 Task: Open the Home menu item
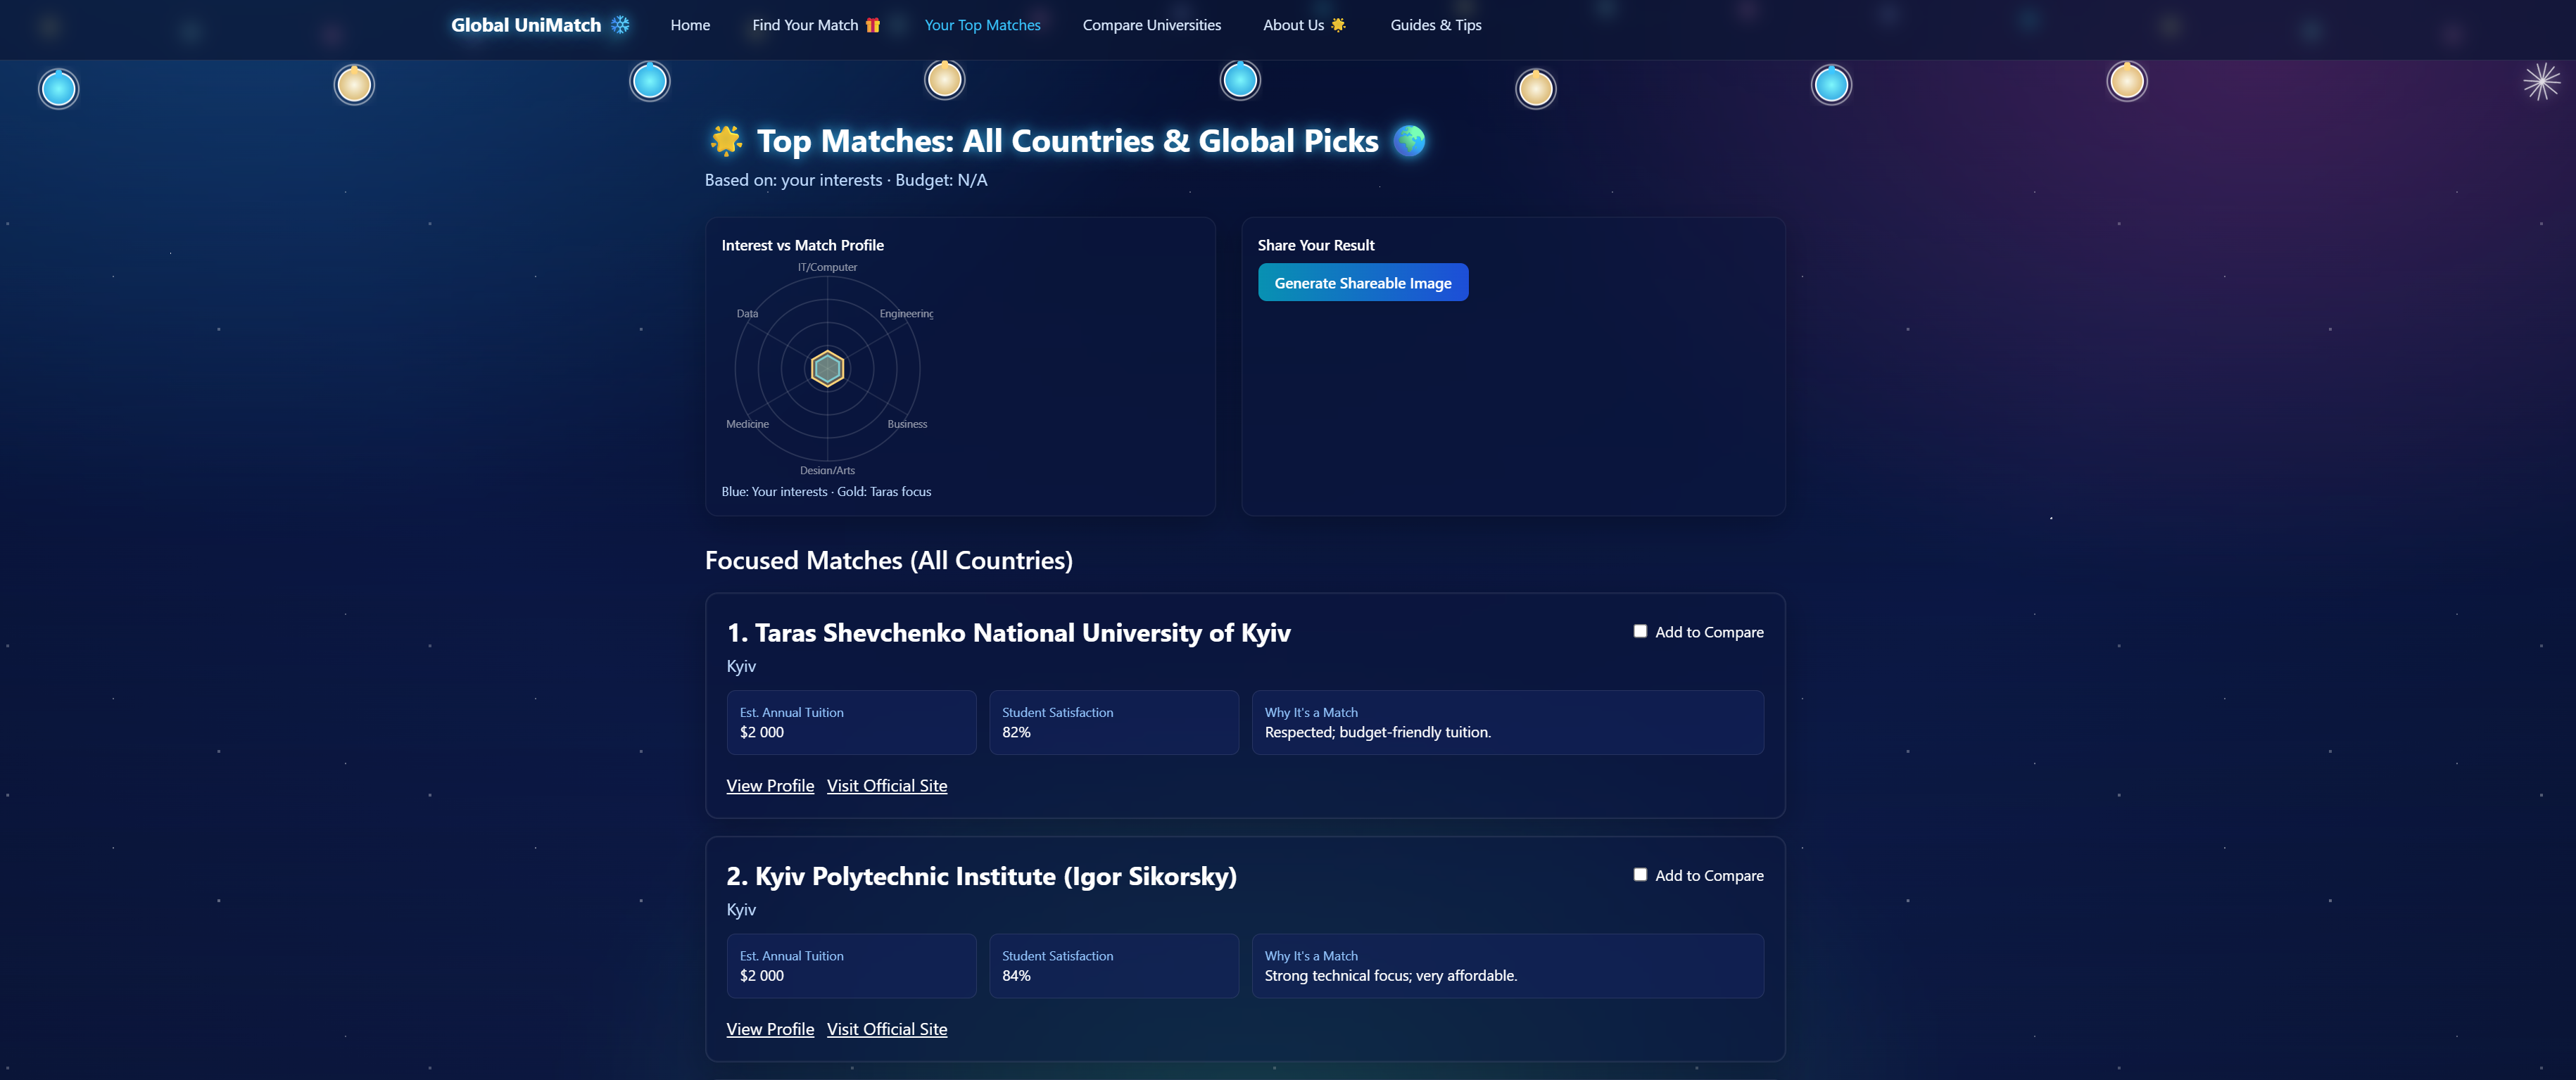(x=690, y=25)
